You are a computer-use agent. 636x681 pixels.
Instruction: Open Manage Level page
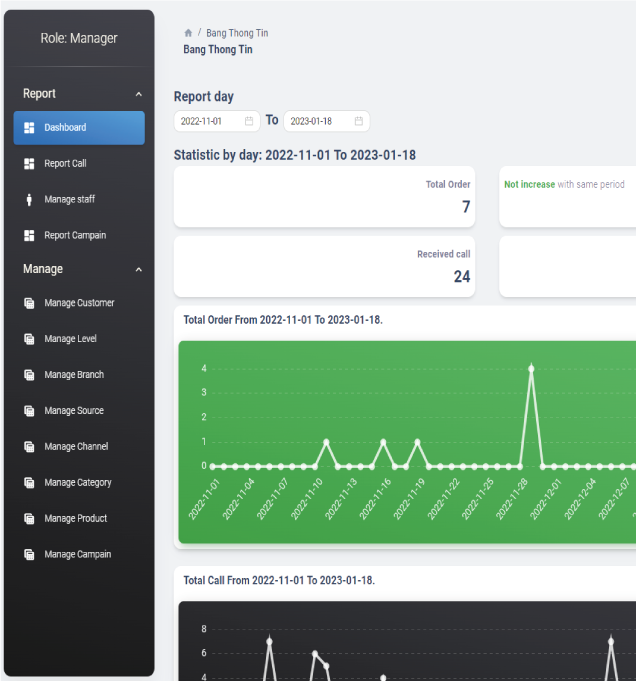click(79, 339)
